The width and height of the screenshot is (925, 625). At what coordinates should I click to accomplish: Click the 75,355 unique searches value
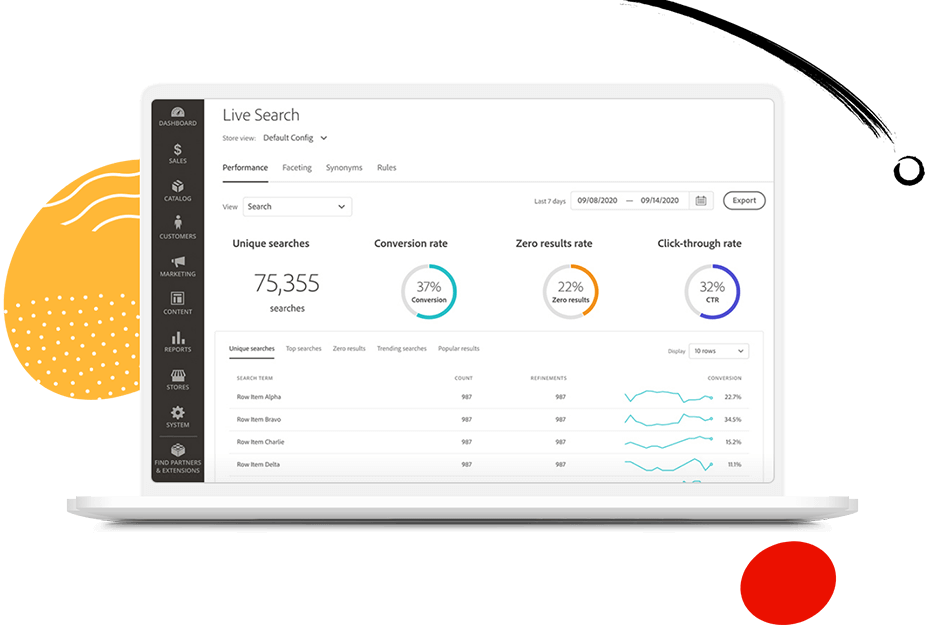click(287, 284)
